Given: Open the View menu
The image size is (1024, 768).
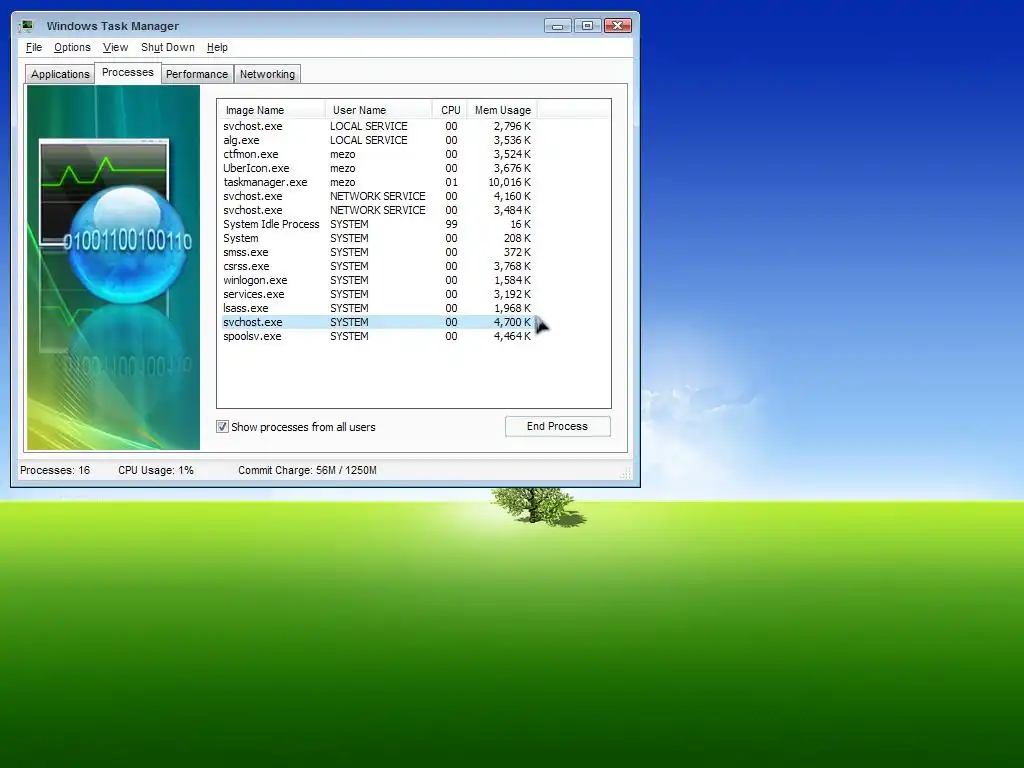Looking at the screenshot, I should [x=115, y=47].
